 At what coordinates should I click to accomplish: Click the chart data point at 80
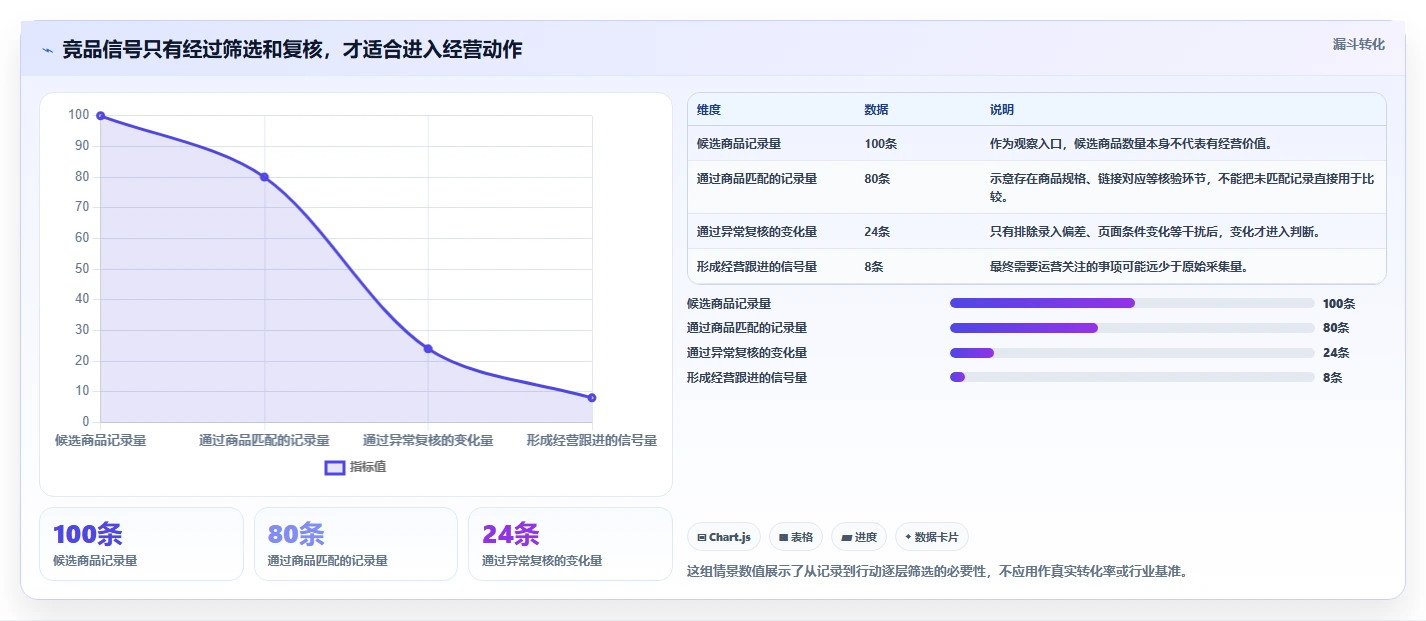point(264,177)
